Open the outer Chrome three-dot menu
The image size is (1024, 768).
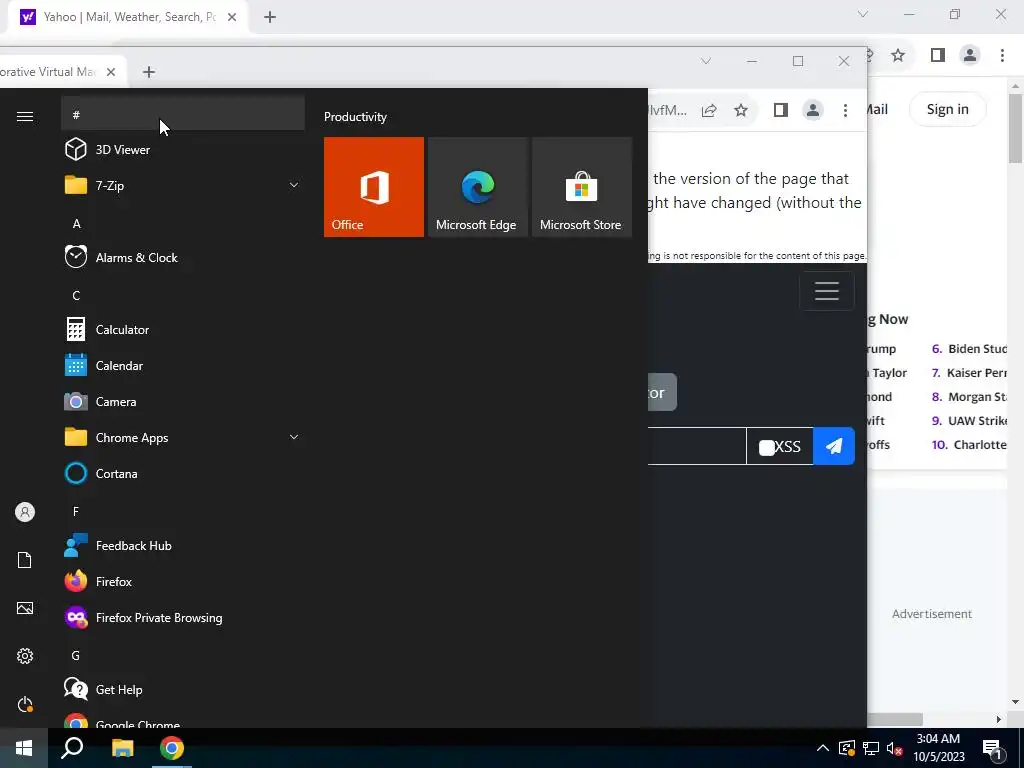[x=1002, y=55]
